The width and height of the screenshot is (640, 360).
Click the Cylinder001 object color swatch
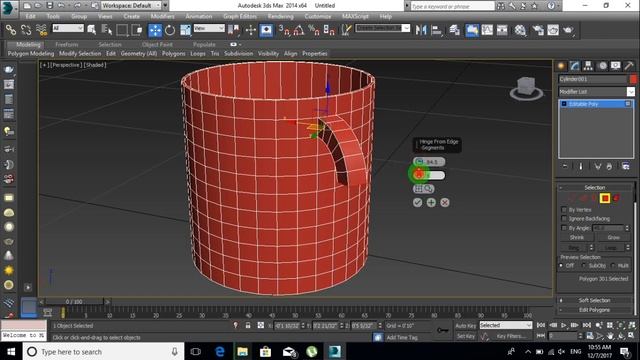(633, 79)
